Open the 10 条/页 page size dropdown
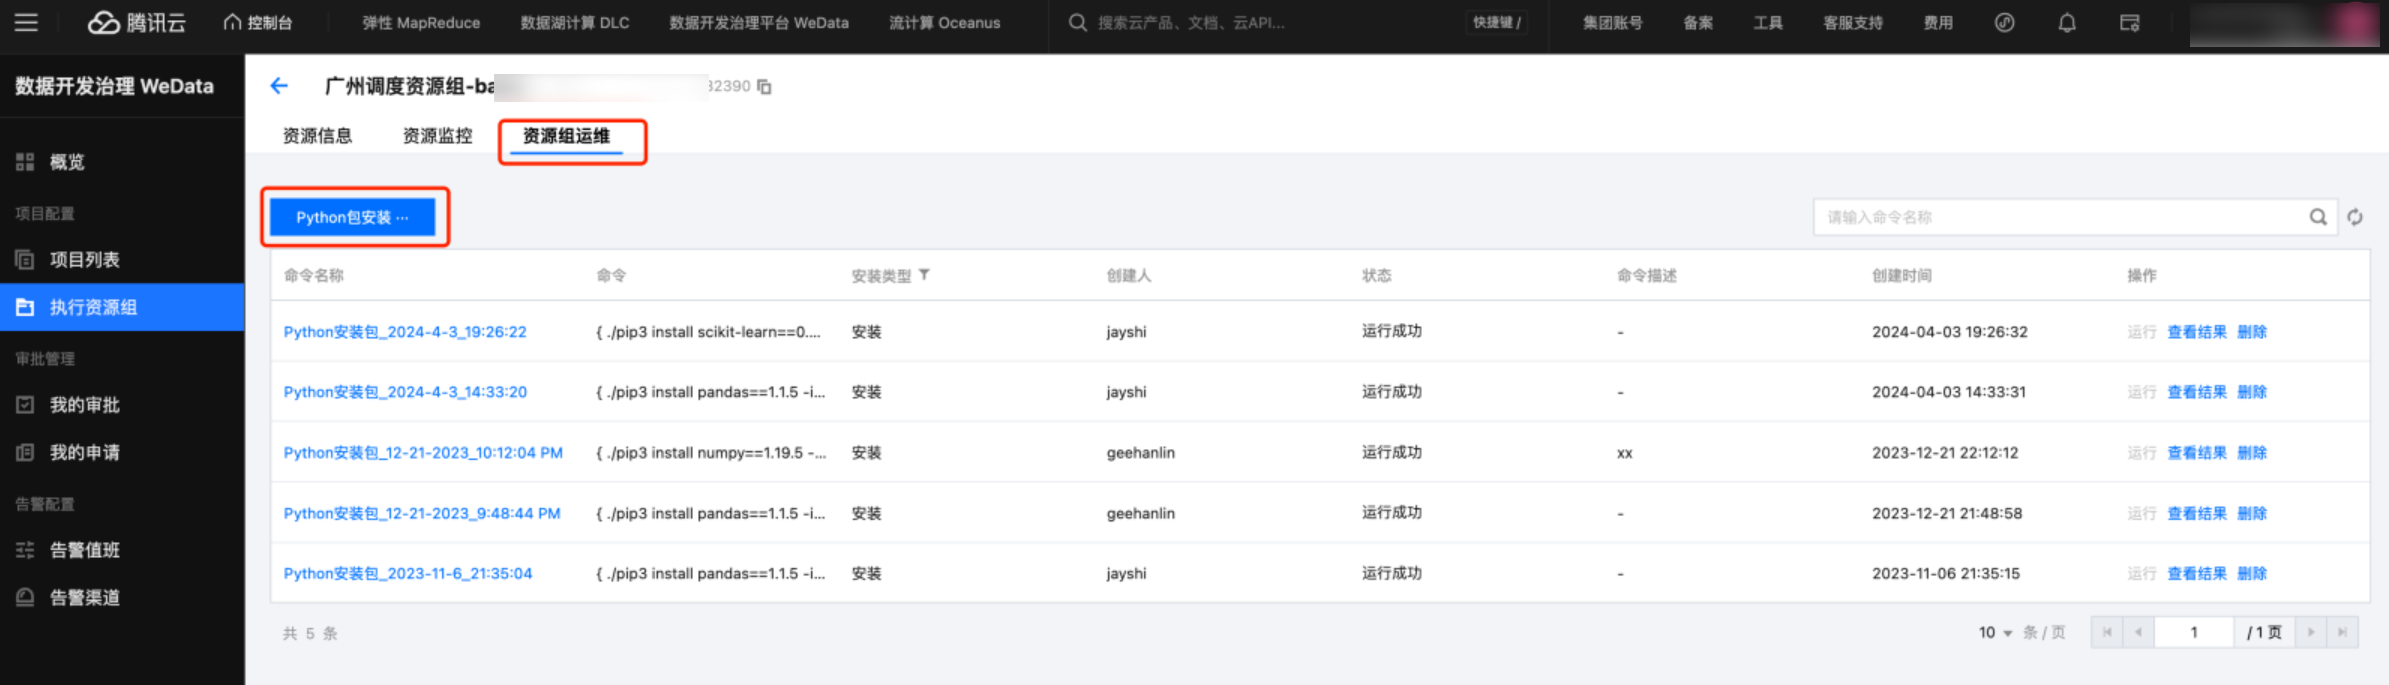Screen dimensions: 2389x685 pyautogui.click(x=1995, y=633)
